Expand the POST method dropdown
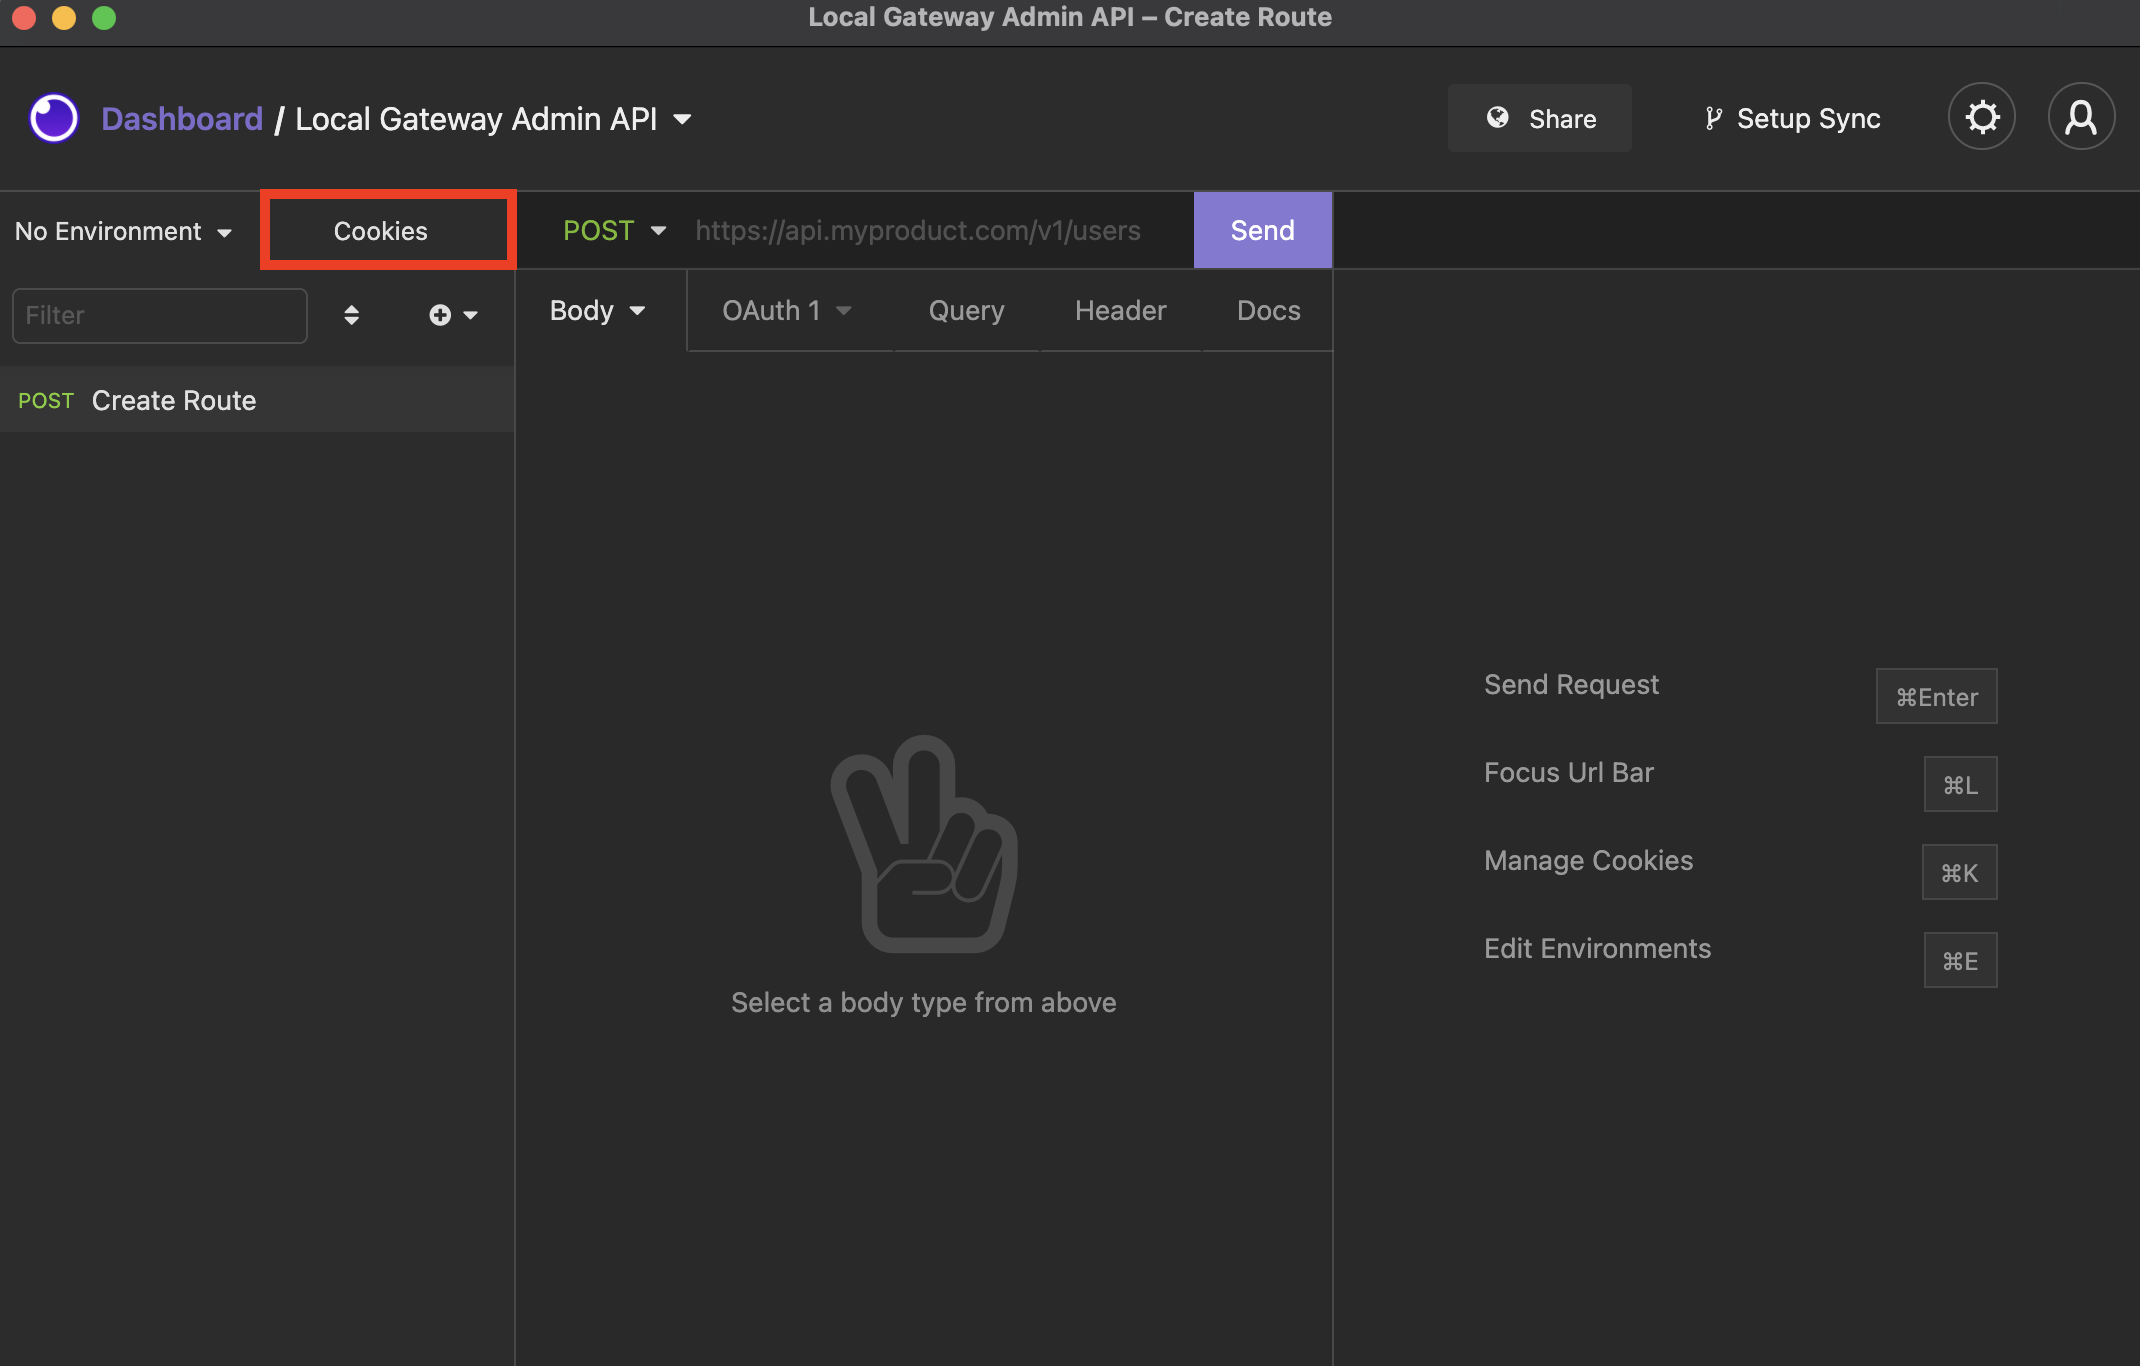Image resolution: width=2140 pixels, height=1366 pixels. click(657, 231)
